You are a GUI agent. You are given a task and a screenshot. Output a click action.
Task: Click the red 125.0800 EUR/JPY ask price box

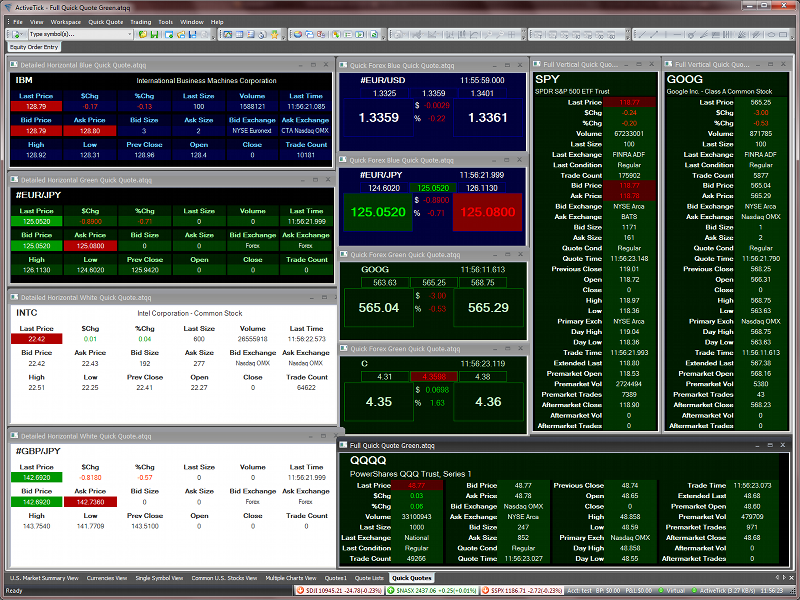click(488, 212)
